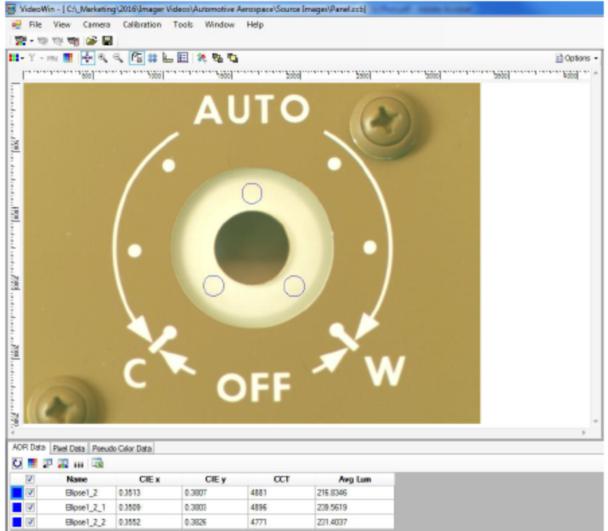Click the color gradient icon in AOI toolbar
Viewport: 608px width, 531px height.
tap(32, 463)
